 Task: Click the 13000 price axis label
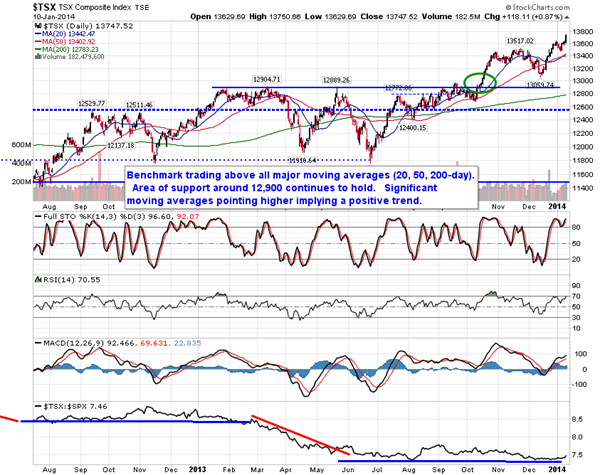pos(581,81)
